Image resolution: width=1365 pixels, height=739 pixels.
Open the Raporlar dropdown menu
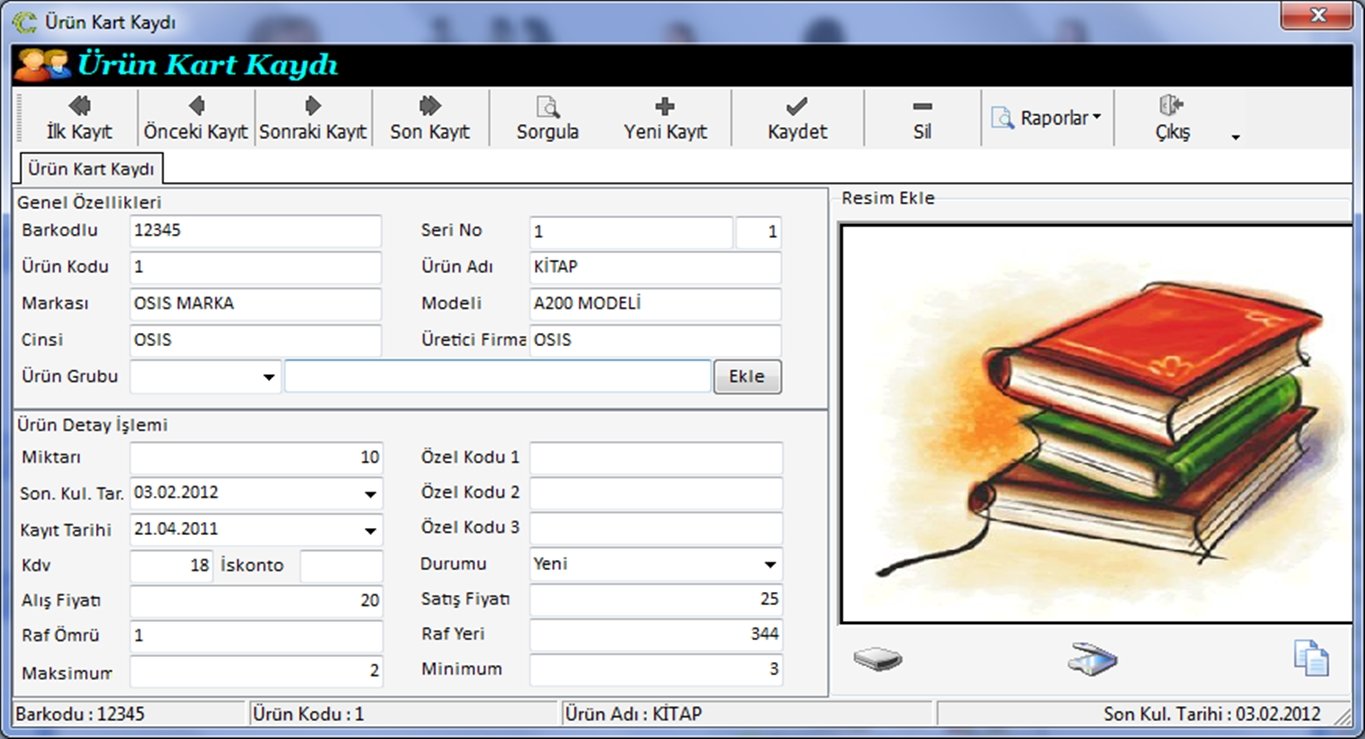pyautogui.click(x=1047, y=118)
